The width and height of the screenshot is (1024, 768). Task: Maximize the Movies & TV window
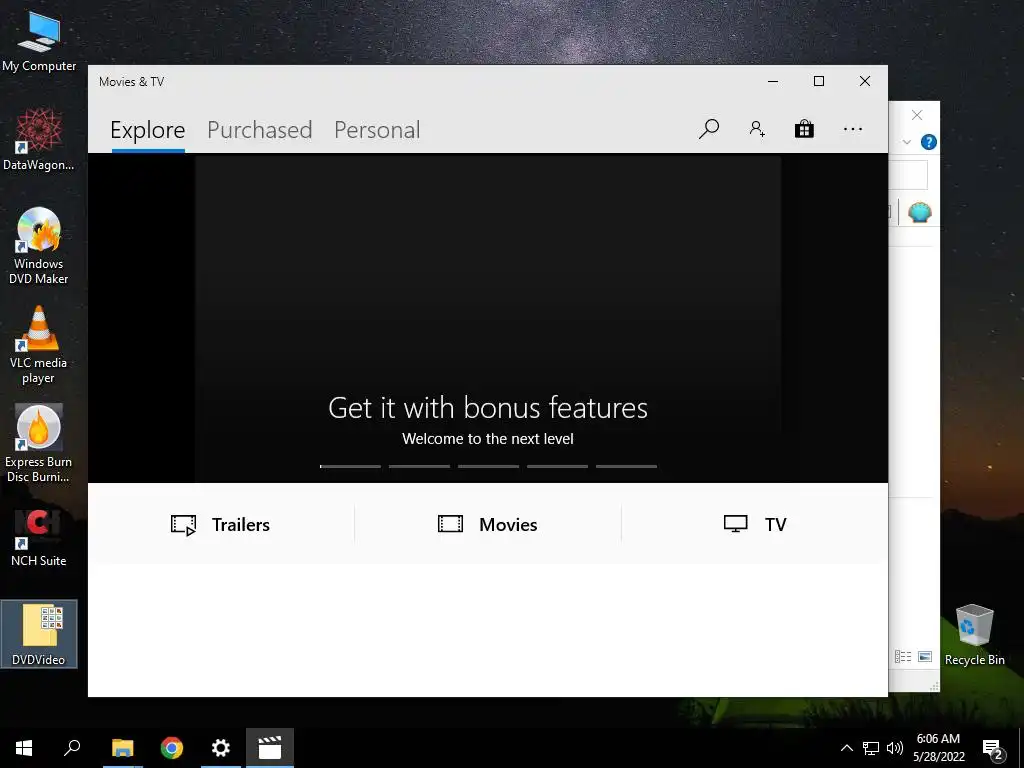819,81
